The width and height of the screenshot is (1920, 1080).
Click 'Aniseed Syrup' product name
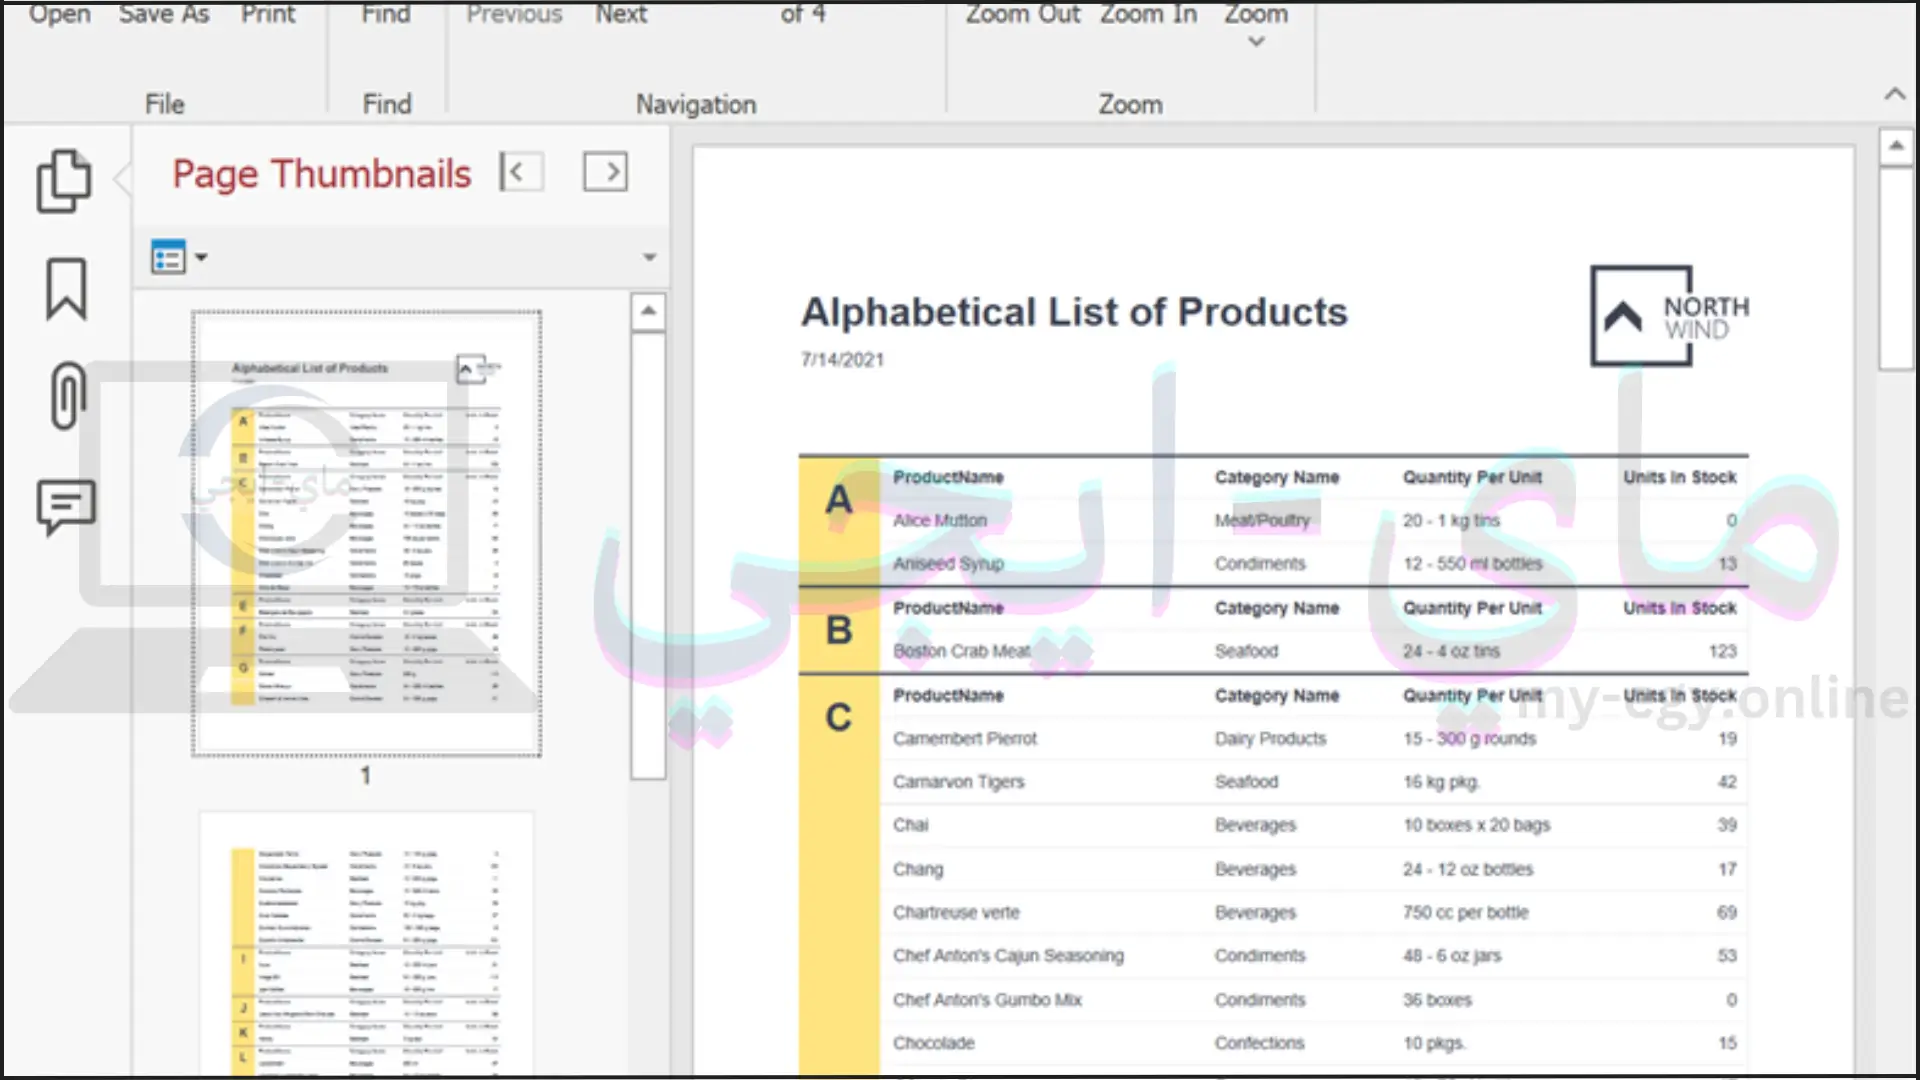click(x=948, y=563)
